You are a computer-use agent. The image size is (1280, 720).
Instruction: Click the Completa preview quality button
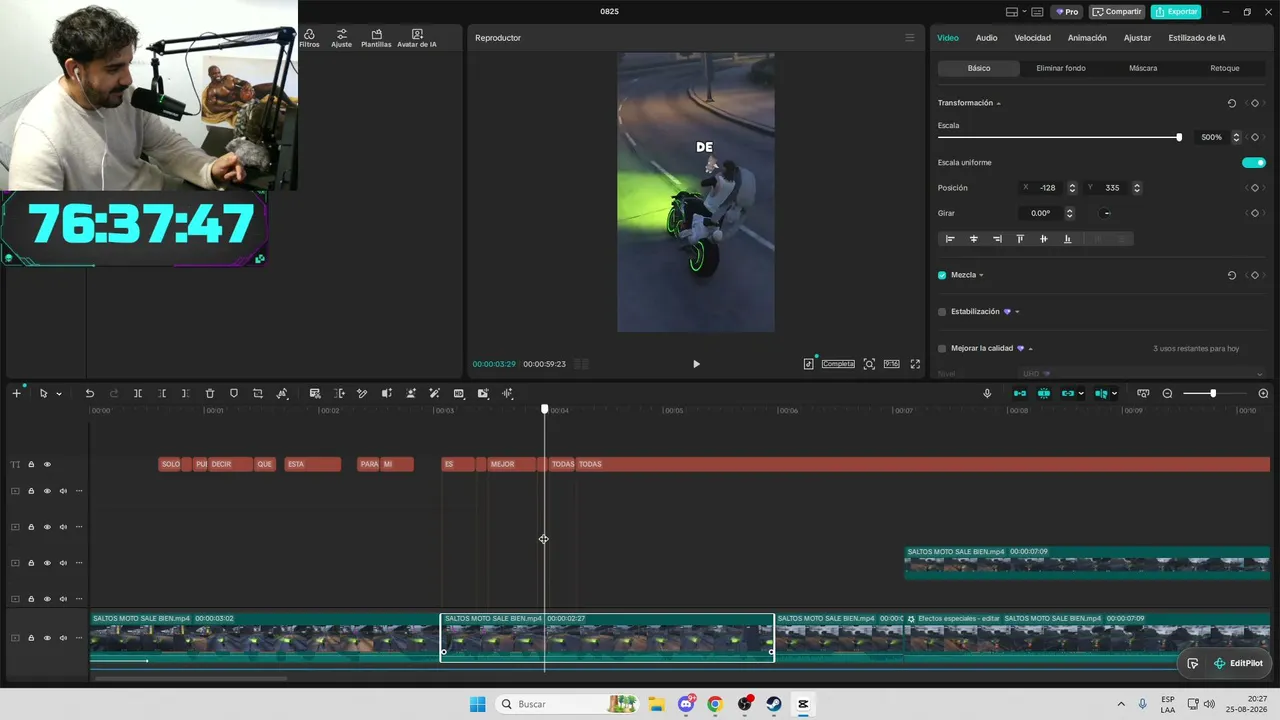(x=838, y=364)
